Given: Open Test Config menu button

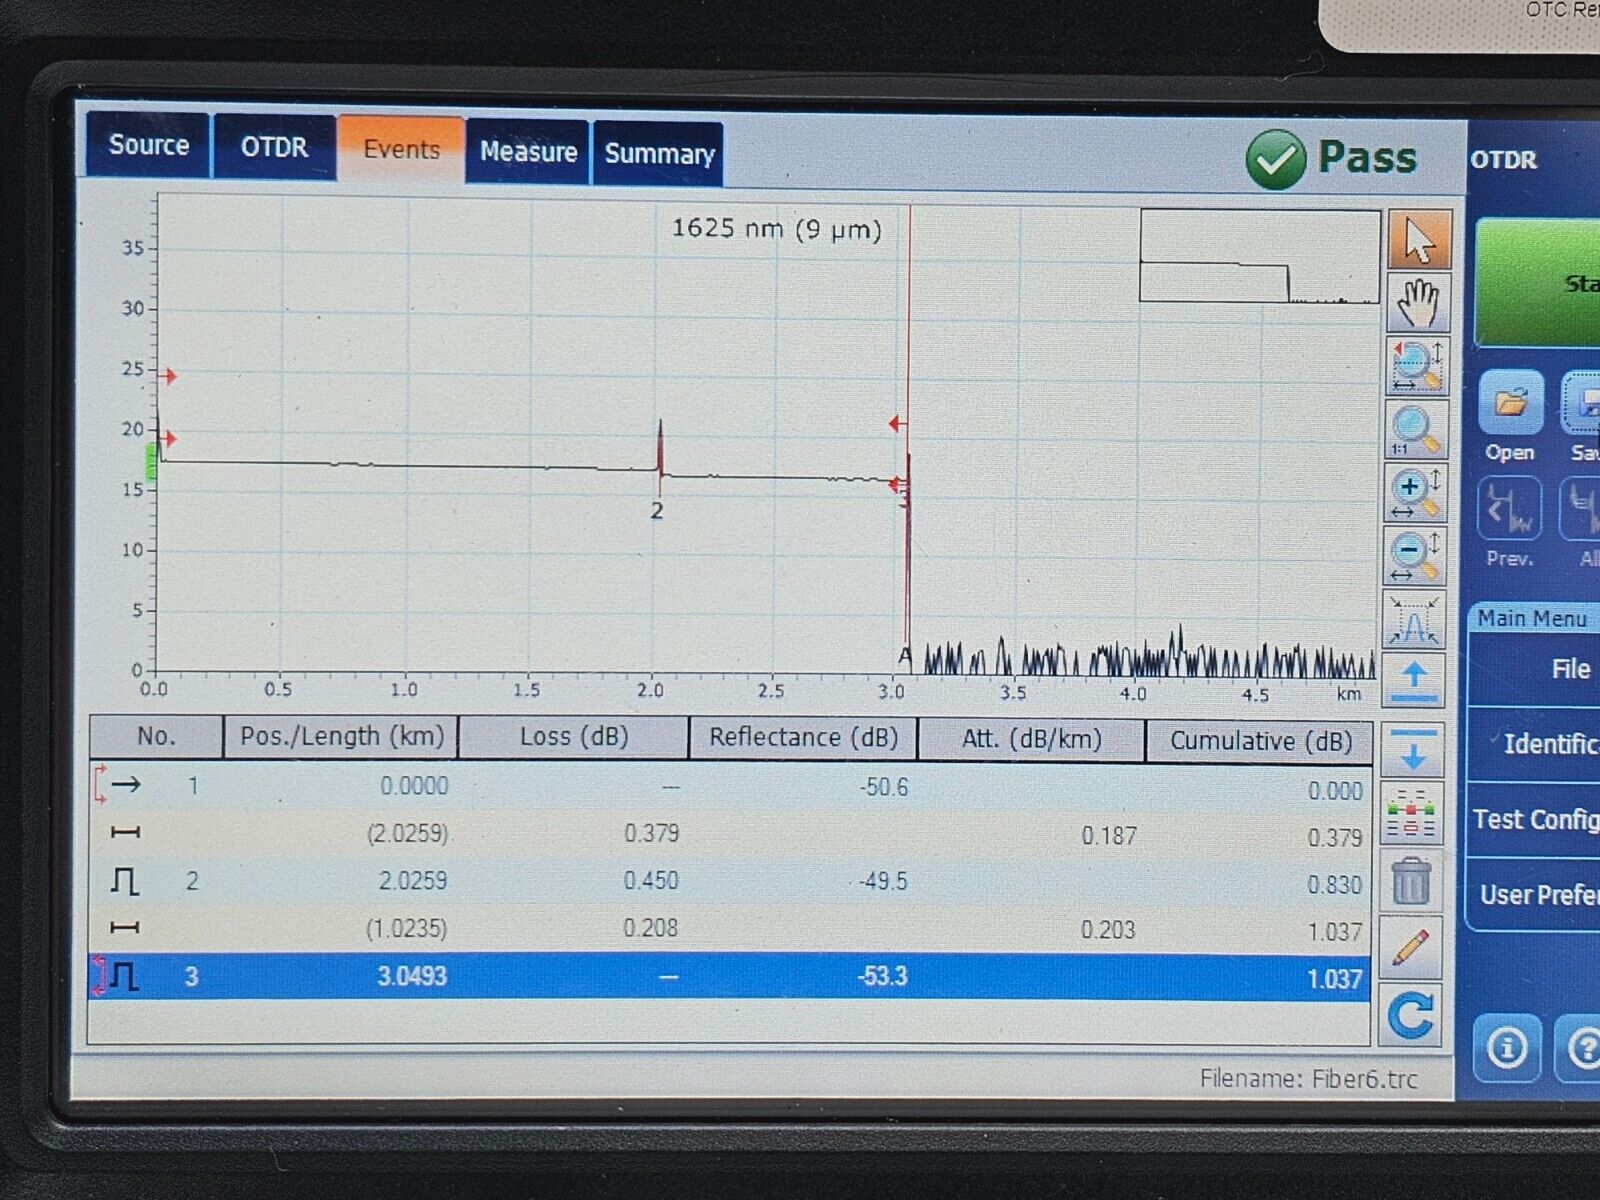Looking at the screenshot, I should (1535, 820).
